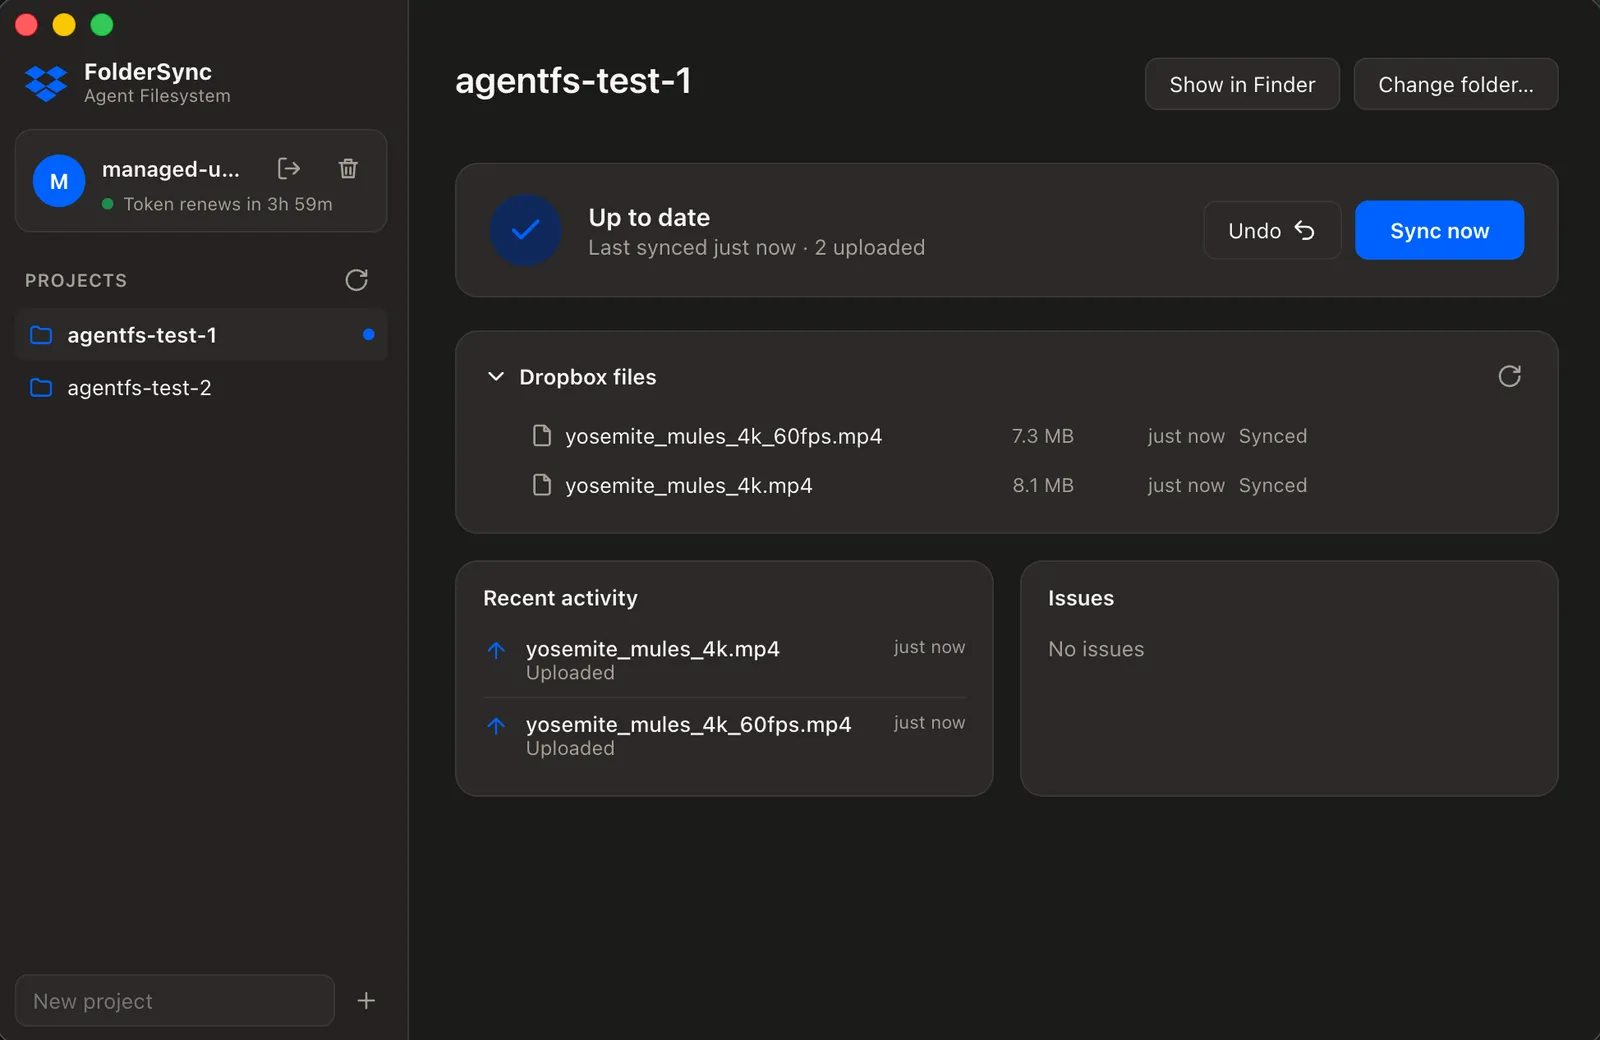Click upload arrow for yosemite_mules_4k.mp4 activity
This screenshot has height=1040, width=1600.
pyautogui.click(x=496, y=650)
